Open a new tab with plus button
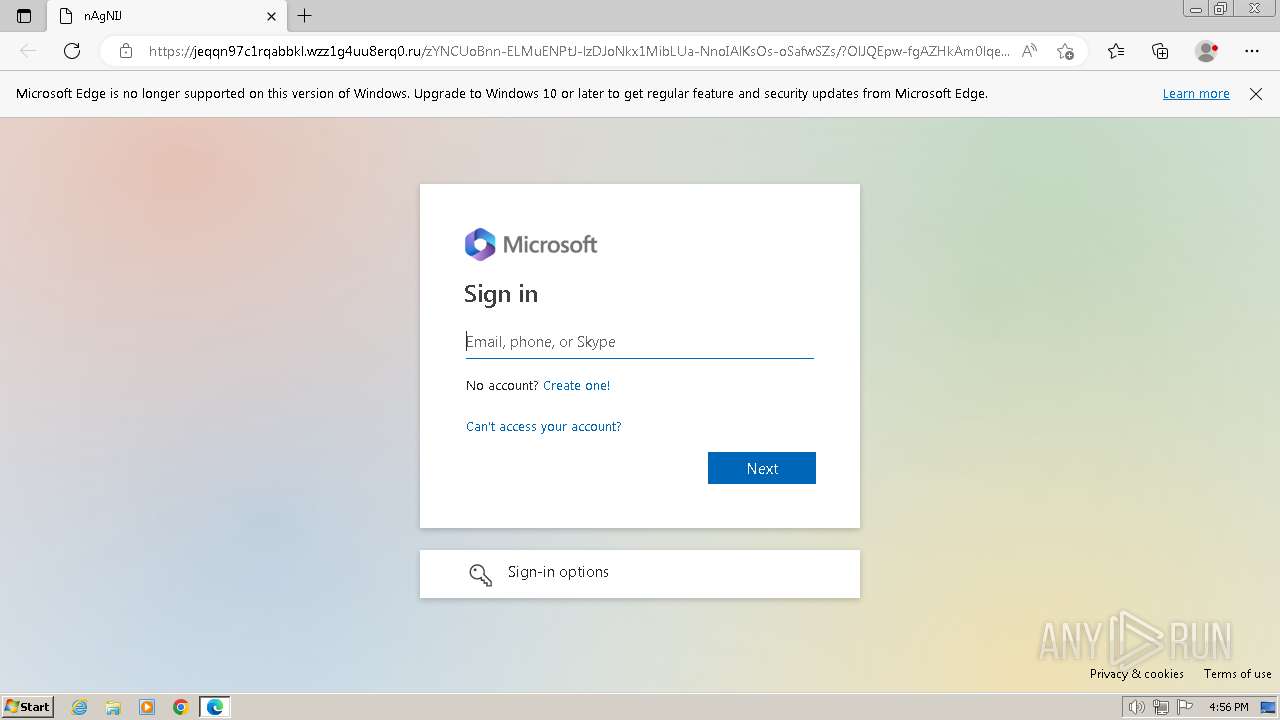Image resolution: width=1280 pixels, height=720 pixels. 305,16
